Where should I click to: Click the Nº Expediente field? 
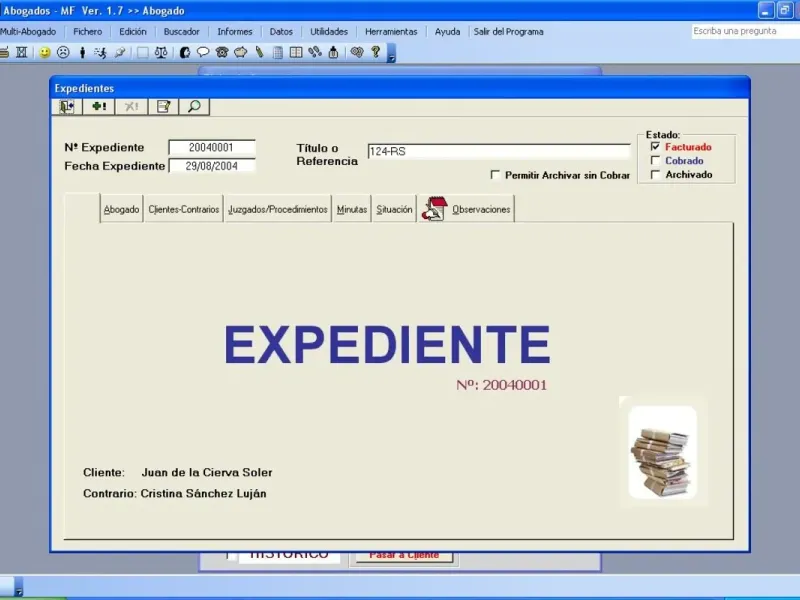(x=212, y=147)
